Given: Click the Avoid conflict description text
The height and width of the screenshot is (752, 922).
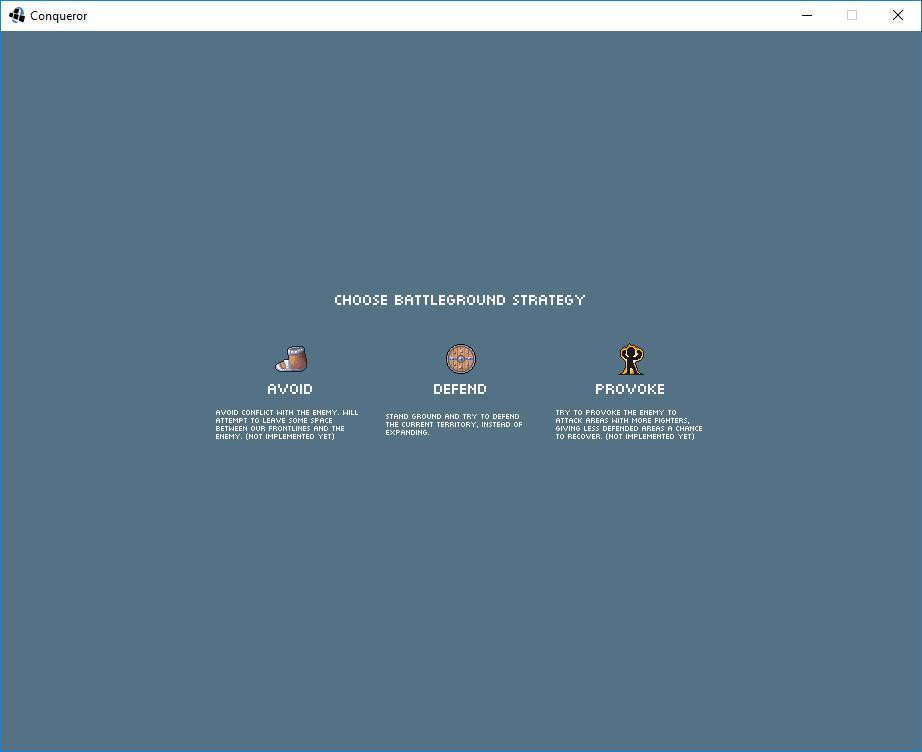Looking at the screenshot, I should point(286,425).
